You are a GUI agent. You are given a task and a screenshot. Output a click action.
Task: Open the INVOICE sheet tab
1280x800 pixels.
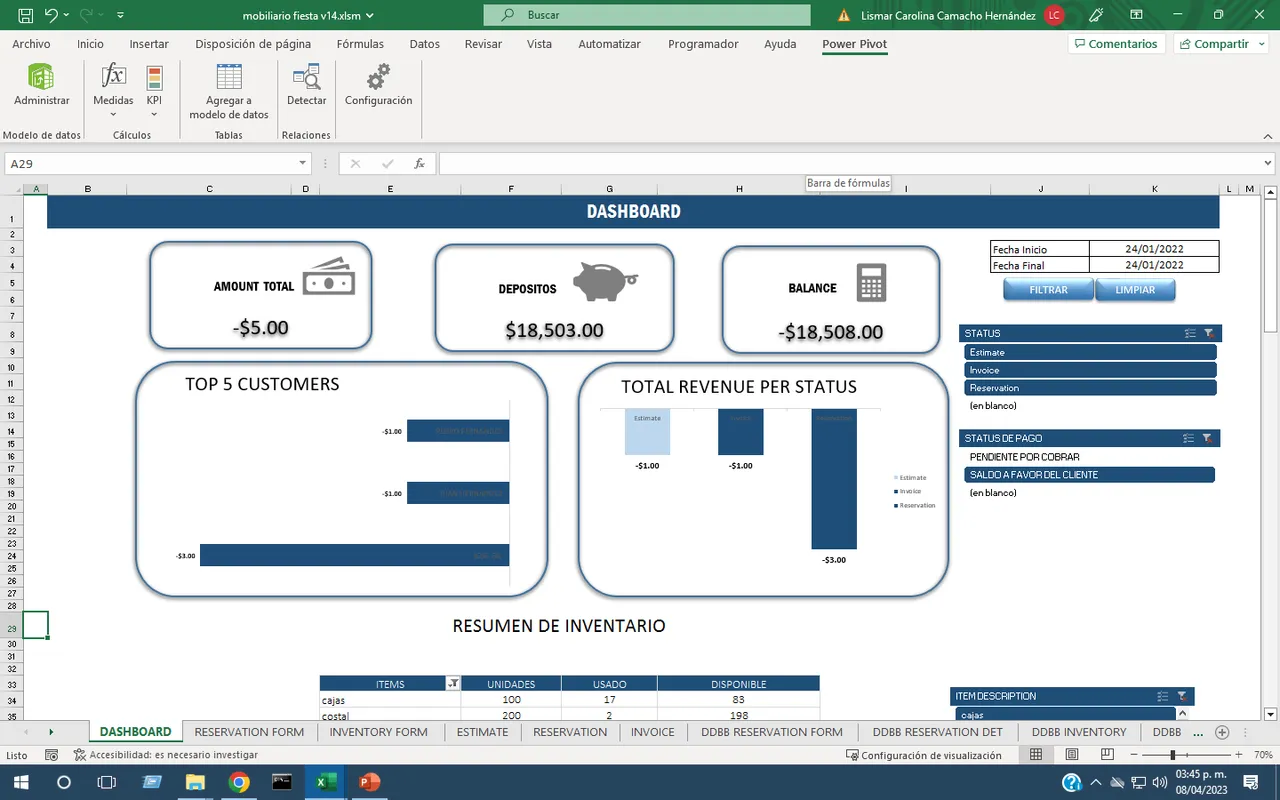click(x=652, y=732)
